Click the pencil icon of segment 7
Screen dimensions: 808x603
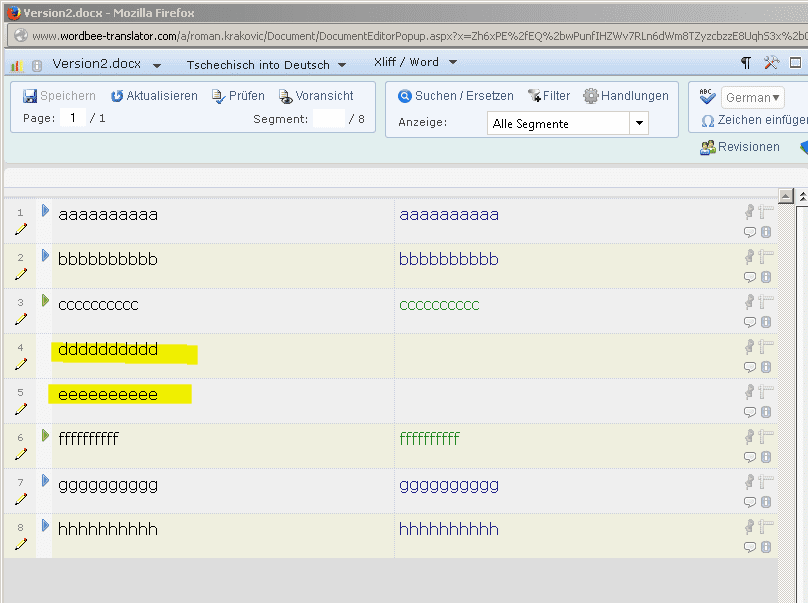pos(21,498)
